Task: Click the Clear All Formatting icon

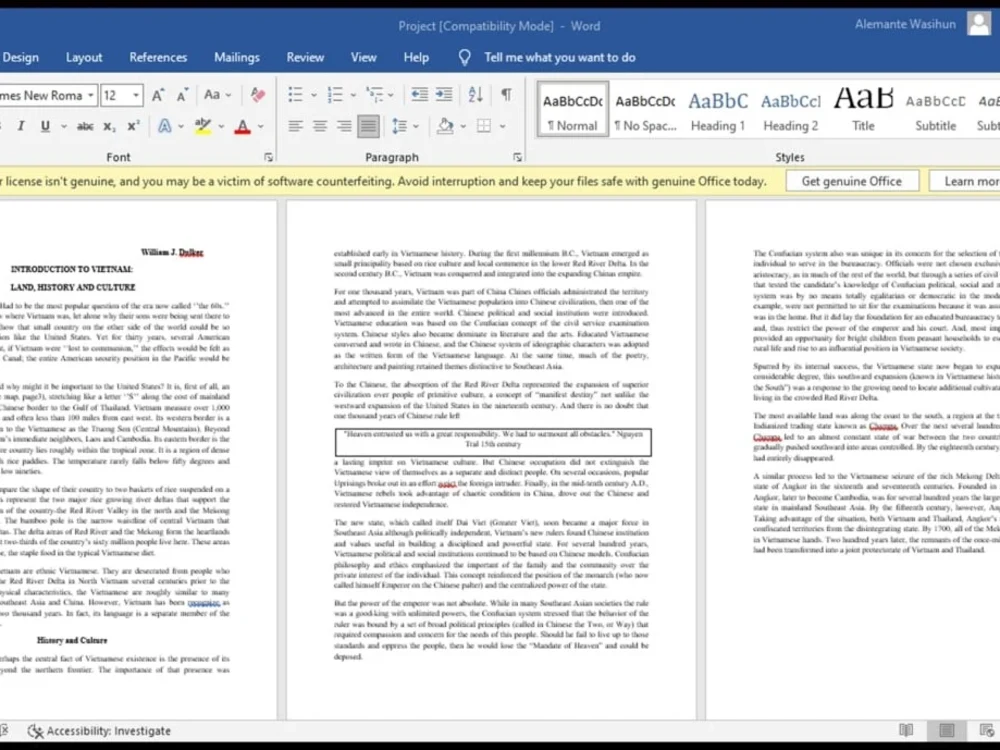Action: click(258, 95)
